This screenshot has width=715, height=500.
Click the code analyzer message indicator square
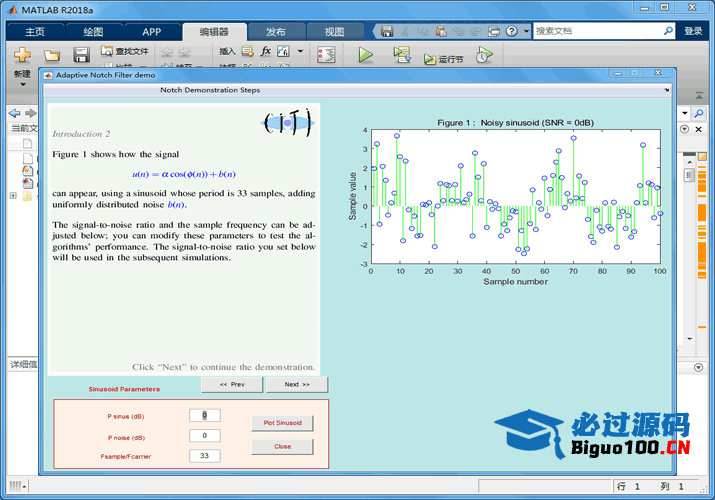702,156
